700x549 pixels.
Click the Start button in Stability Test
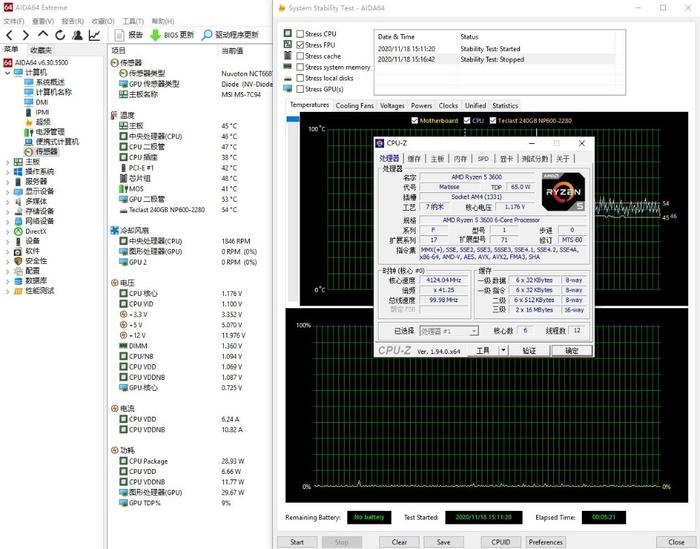click(297, 542)
